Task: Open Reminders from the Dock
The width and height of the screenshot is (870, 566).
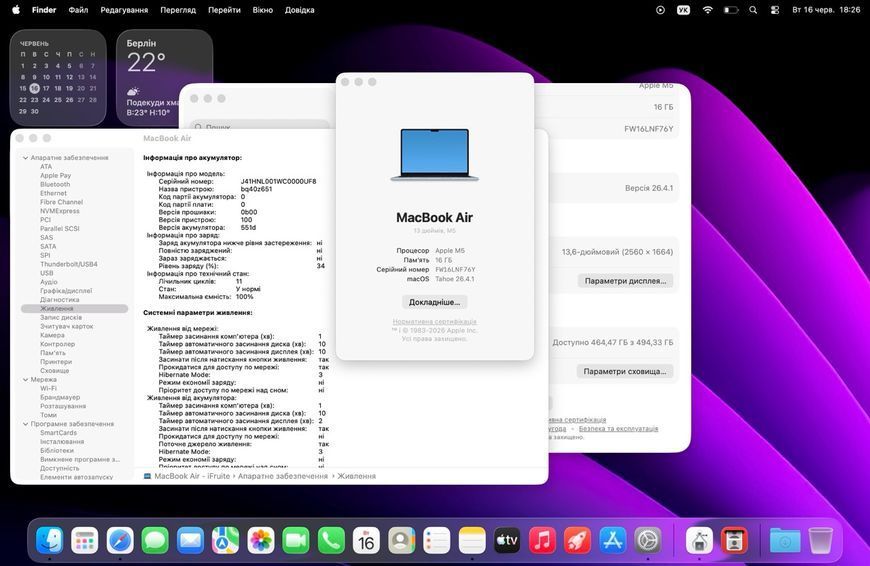Action: coord(437,540)
